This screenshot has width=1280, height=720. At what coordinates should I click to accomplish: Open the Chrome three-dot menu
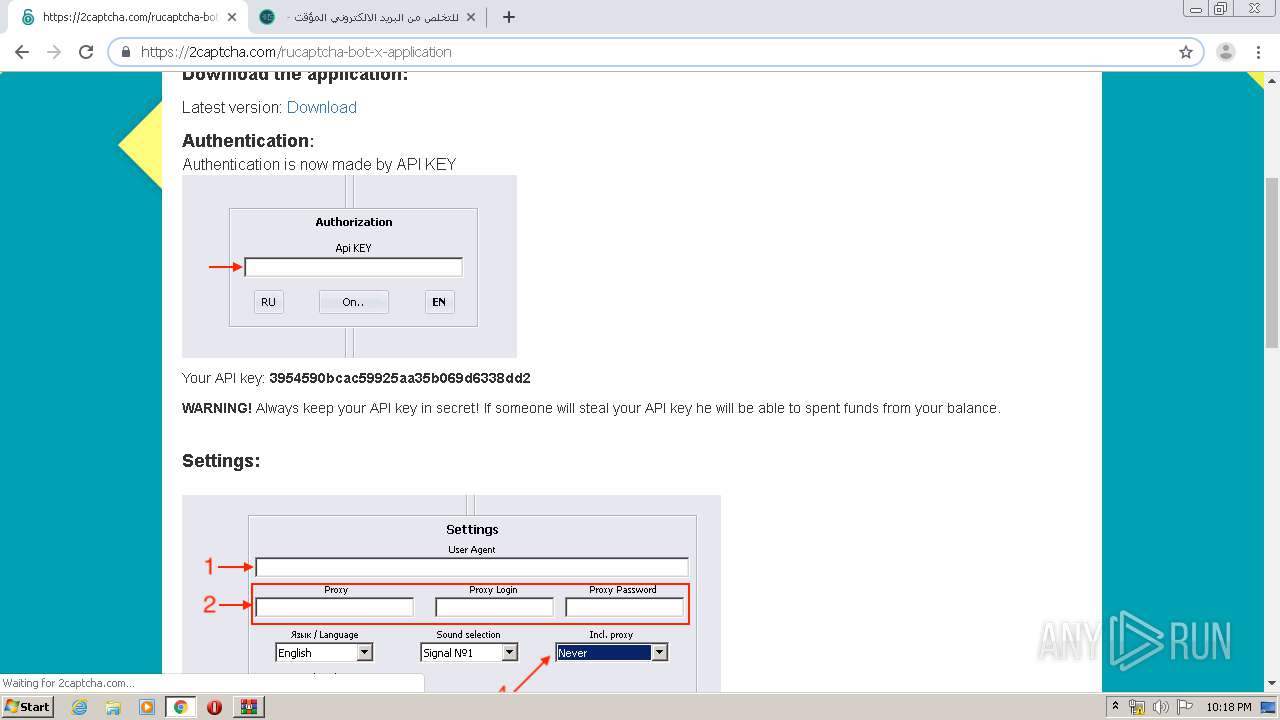pos(1258,52)
